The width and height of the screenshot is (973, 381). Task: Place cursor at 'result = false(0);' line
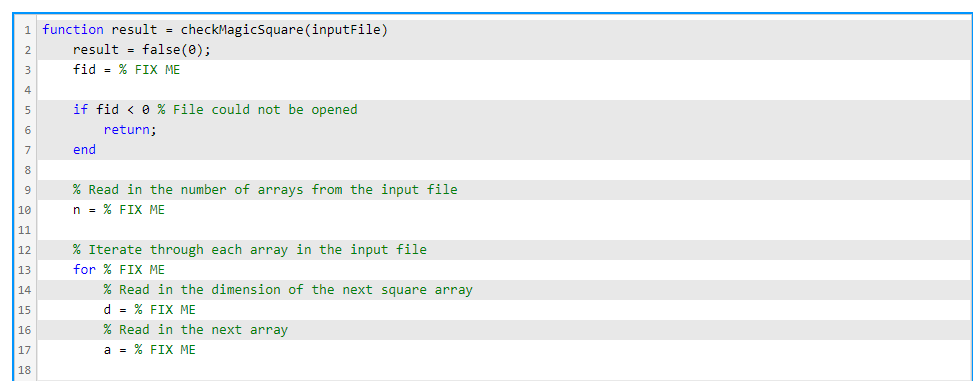141,50
